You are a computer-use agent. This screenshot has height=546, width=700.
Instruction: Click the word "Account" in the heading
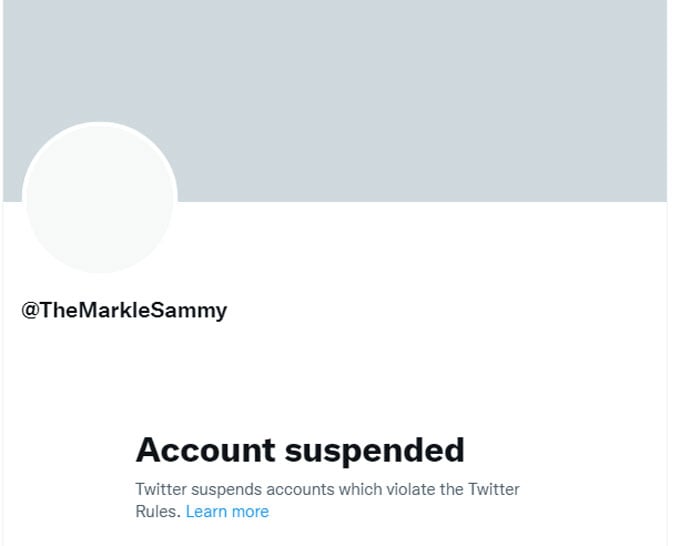coord(205,450)
